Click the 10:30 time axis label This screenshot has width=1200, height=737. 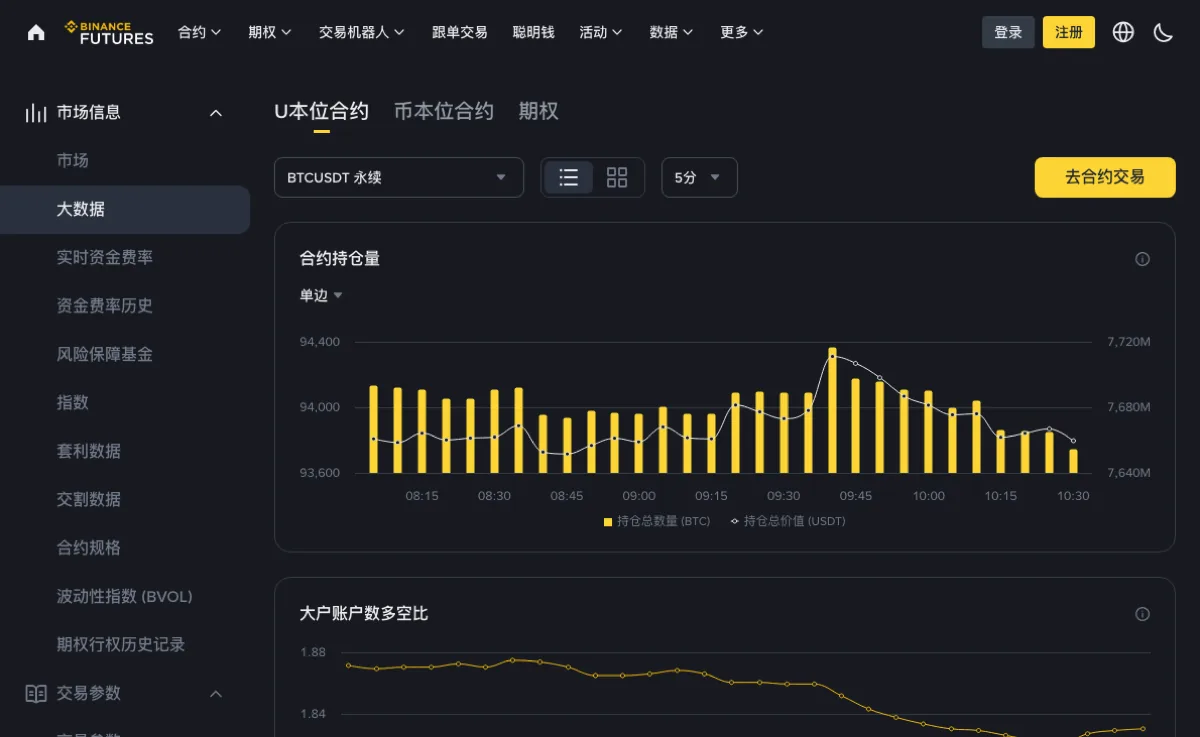point(1073,496)
